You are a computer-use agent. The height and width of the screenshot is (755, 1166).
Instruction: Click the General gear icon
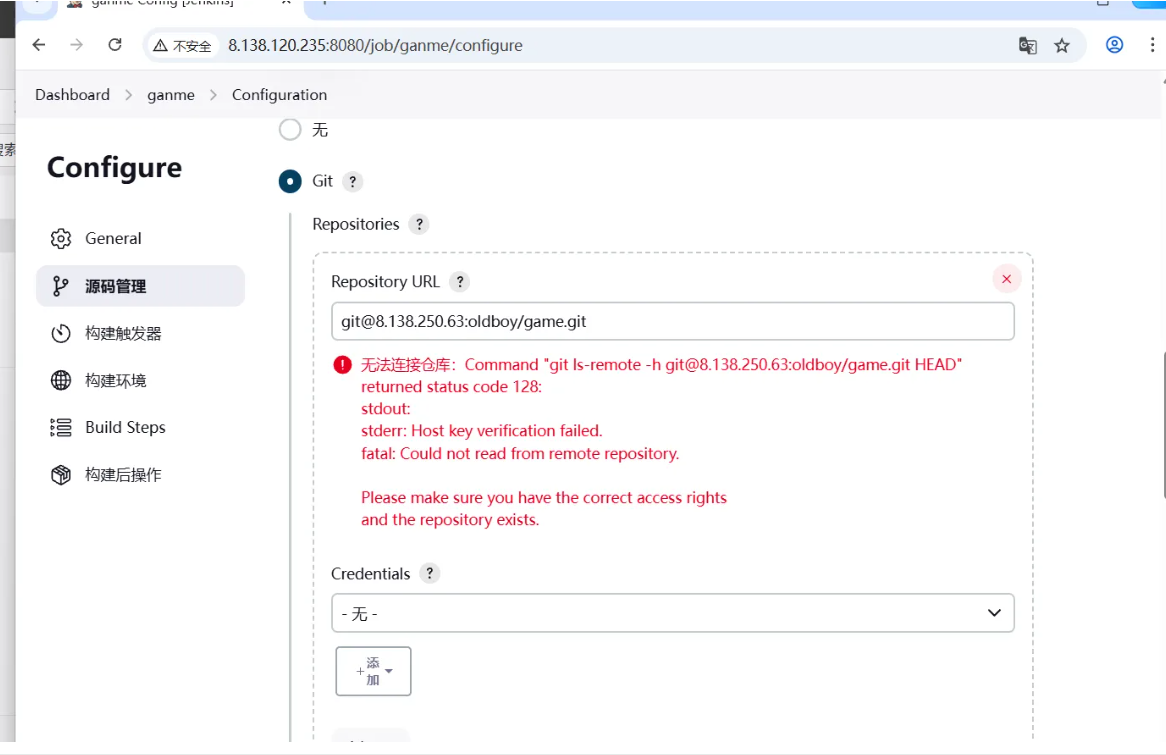61,238
